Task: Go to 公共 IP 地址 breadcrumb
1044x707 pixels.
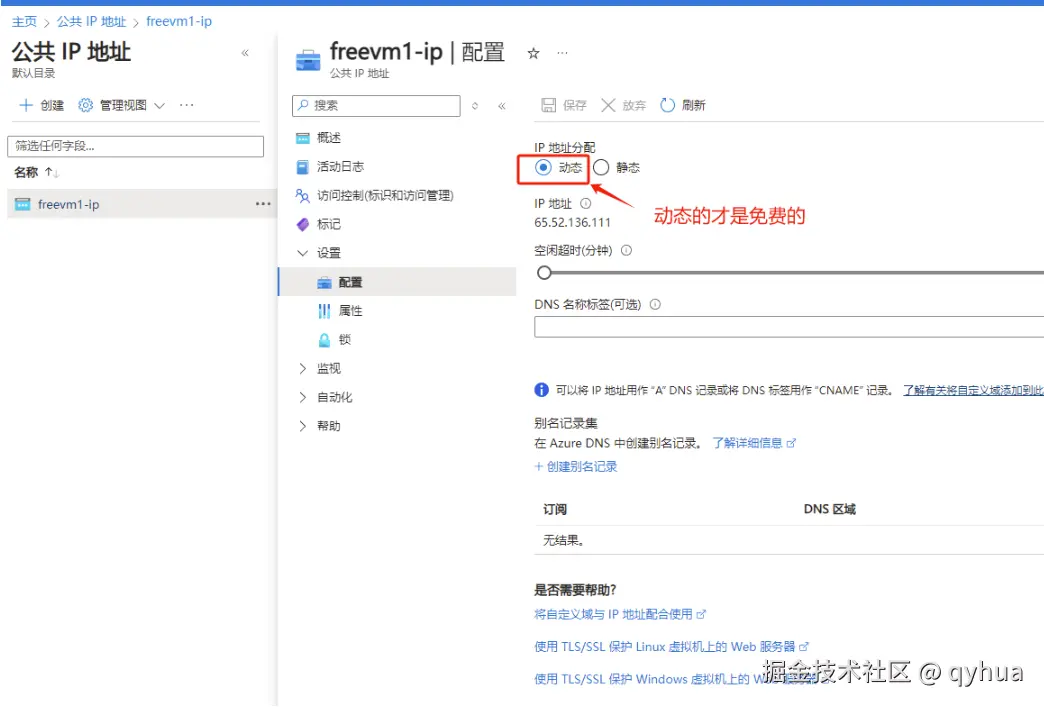Action: [x=91, y=21]
